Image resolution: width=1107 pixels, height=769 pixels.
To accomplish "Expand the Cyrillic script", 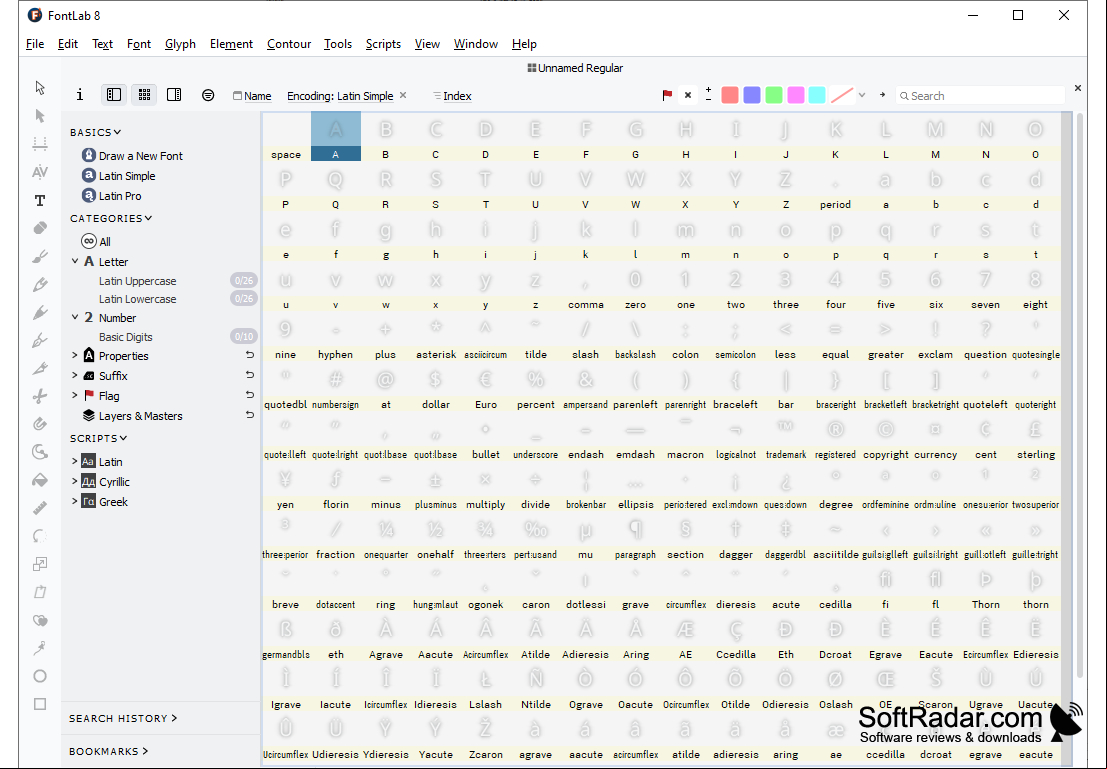I will pos(75,482).
